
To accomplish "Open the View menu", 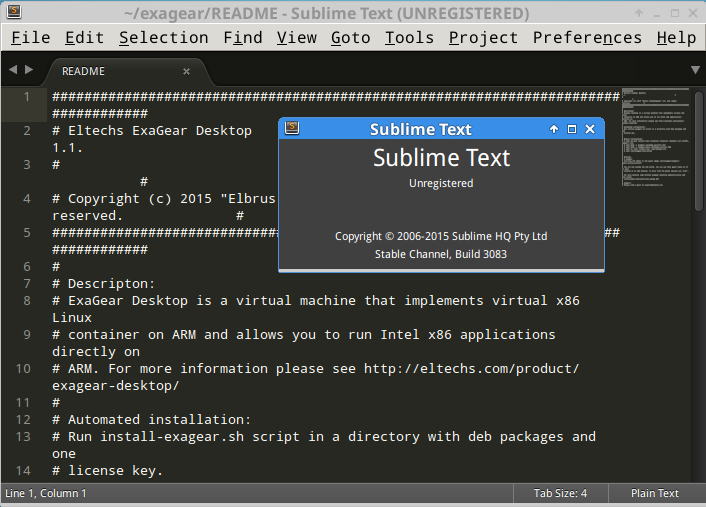I will 297,37.
